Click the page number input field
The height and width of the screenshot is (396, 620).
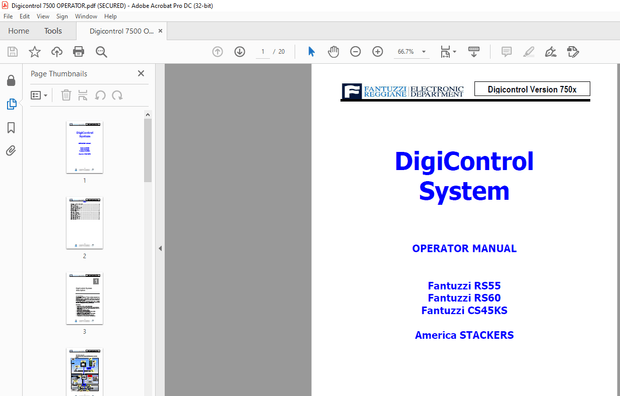(263, 51)
